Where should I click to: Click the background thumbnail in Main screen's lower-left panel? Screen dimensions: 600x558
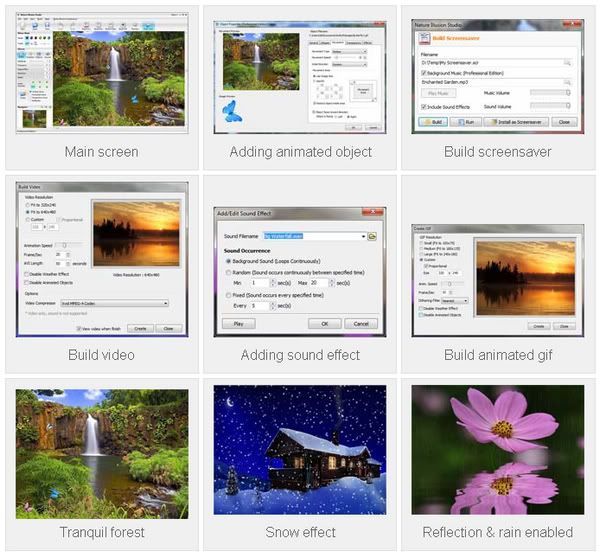pyautogui.click(x=34, y=119)
